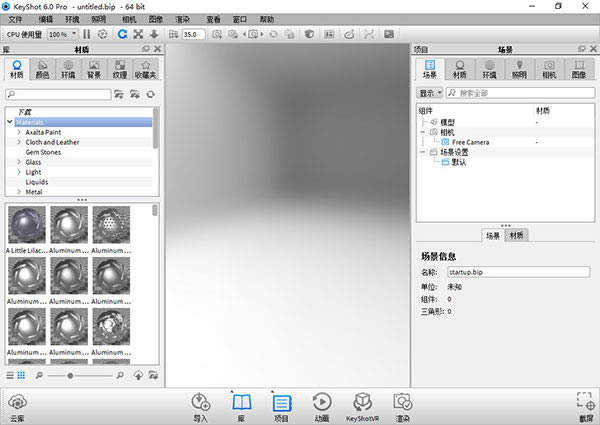Switch to library 背景 tab
The image size is (600, 425).
tap(94, 69)
